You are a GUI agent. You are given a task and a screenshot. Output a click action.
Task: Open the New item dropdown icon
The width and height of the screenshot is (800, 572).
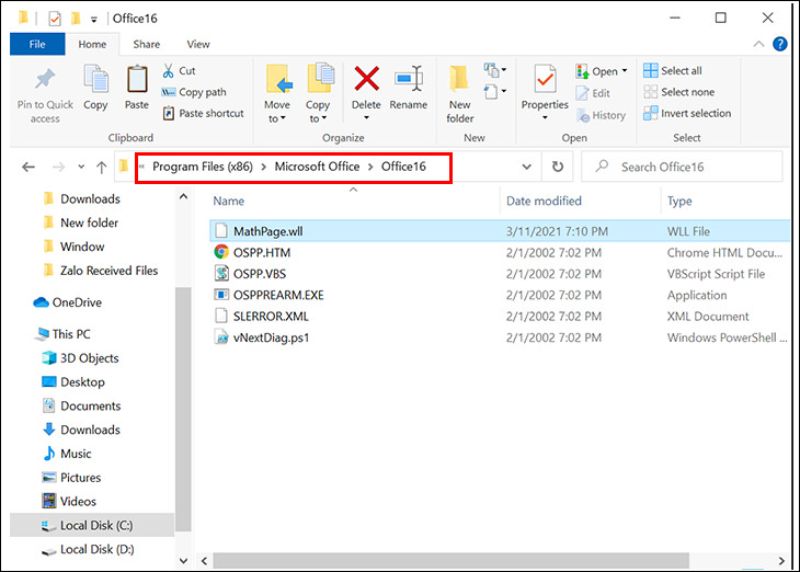[x=495, y=69]
